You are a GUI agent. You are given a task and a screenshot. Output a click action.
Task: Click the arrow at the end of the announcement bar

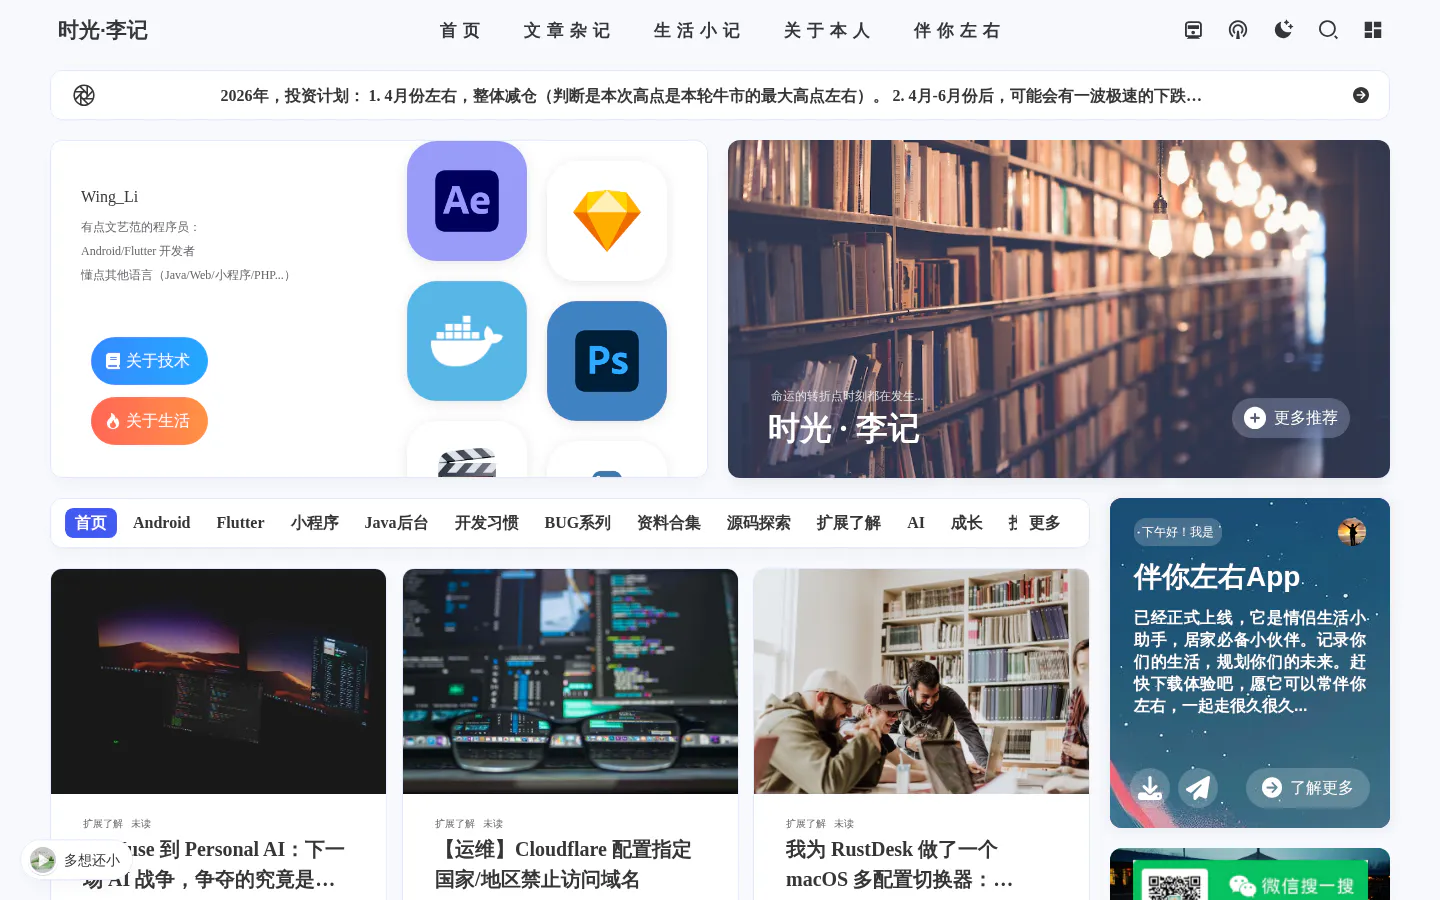(x=1361, y=95)
